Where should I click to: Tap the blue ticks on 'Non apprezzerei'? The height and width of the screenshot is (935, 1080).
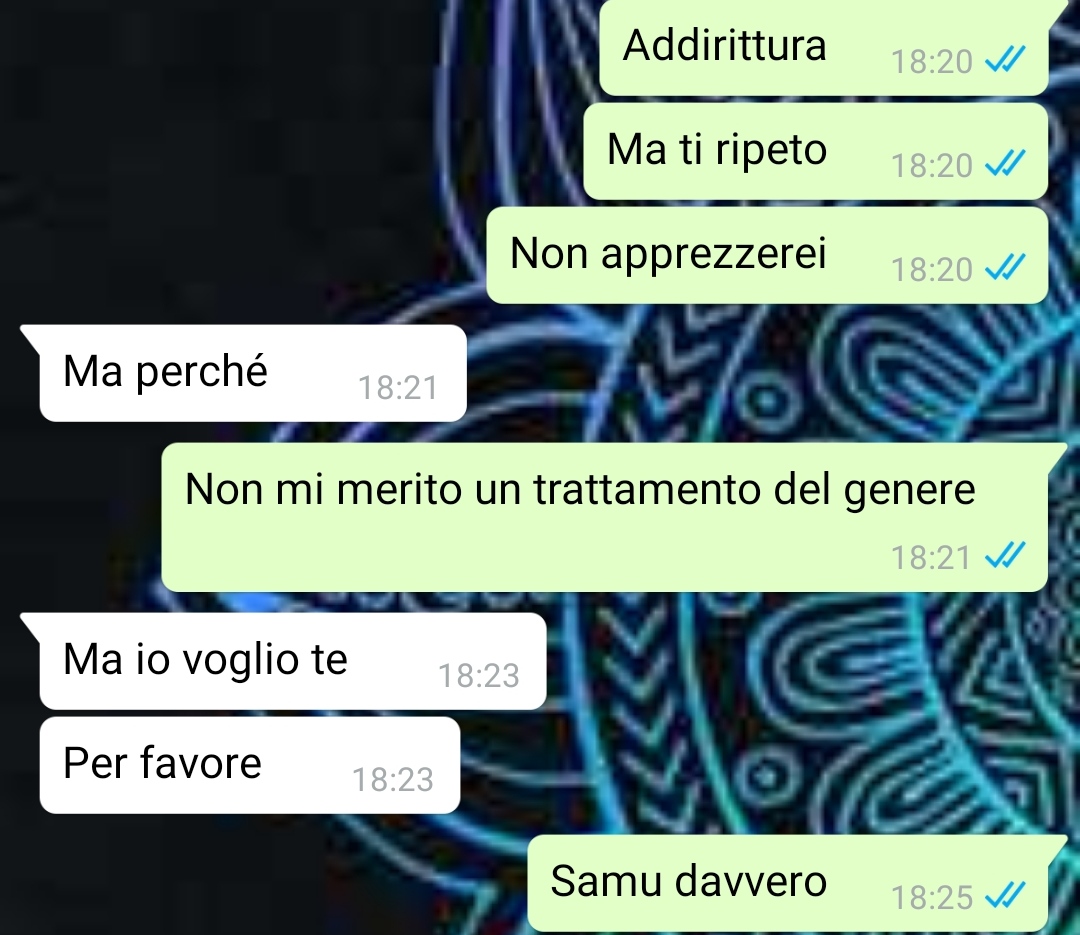(1006, 268)
